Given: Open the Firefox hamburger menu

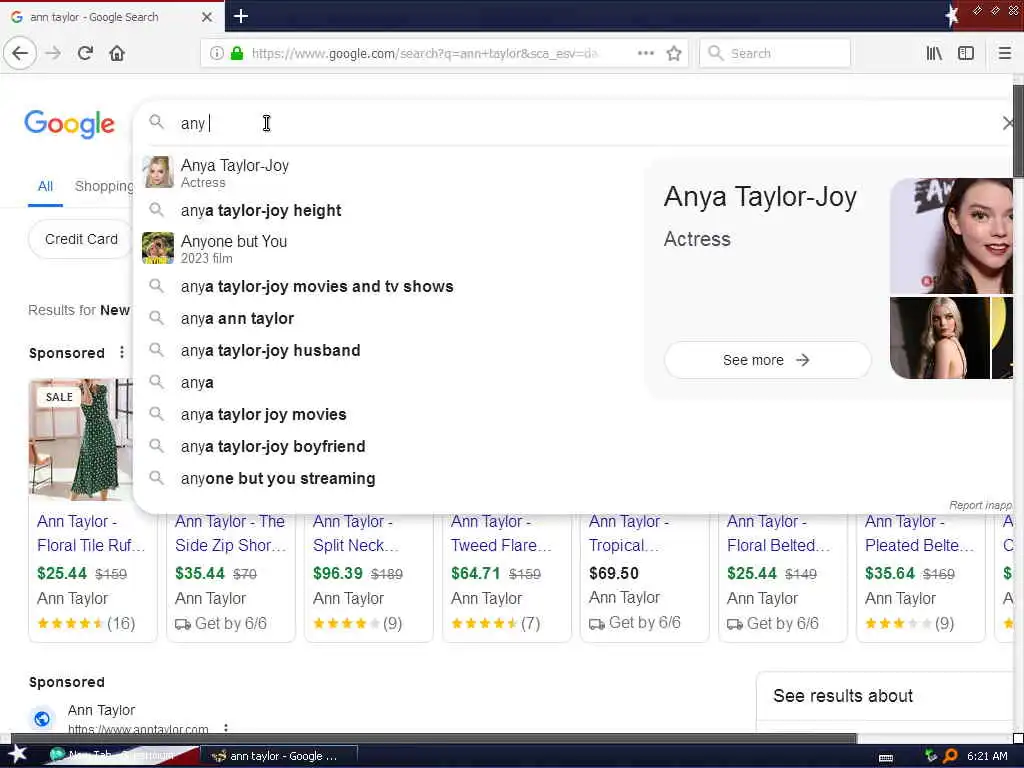Looking at the screenshot, I should pyautogui.click(x=1005, y=53).
